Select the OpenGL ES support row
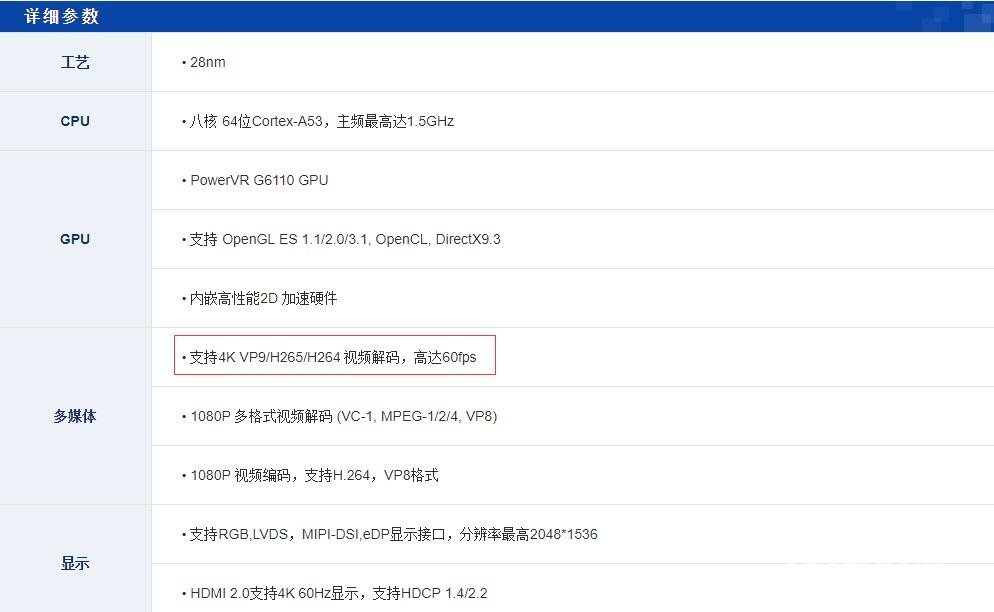The width and height of the screenshot is (994, 612). 345,239
